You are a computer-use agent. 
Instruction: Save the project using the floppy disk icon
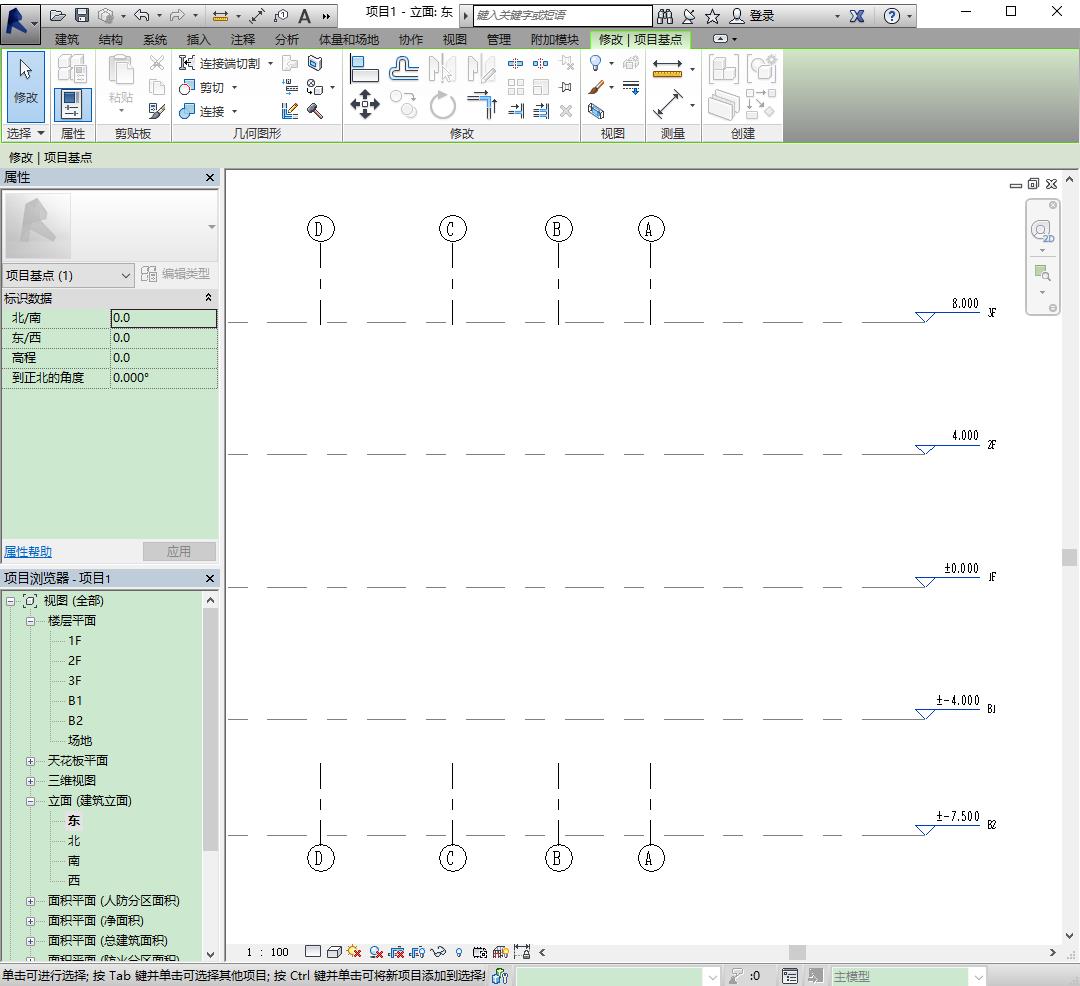(81, 15)
